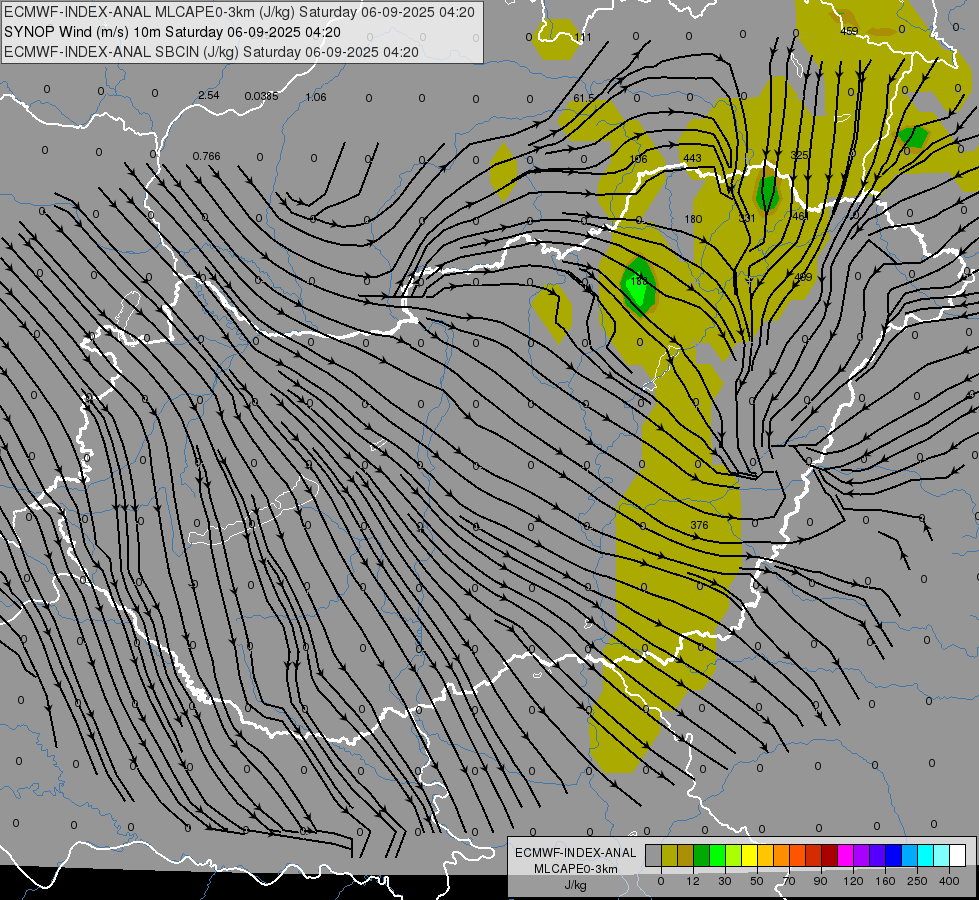Select the purple legend swatch next to magenta

tap(862, 855)
